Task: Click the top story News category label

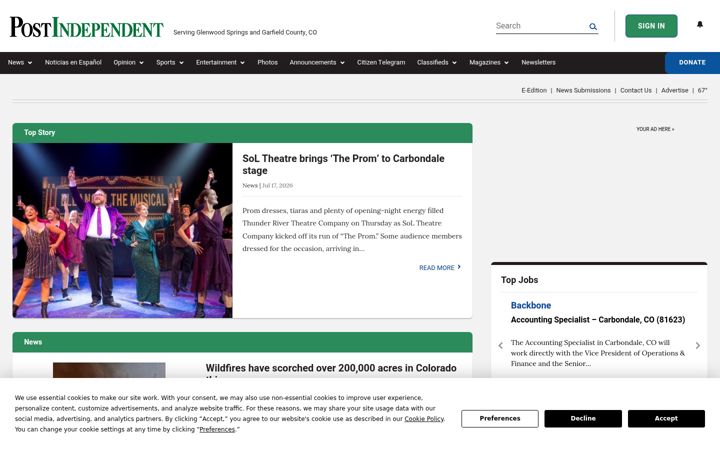Action: [x=250, y=186]
